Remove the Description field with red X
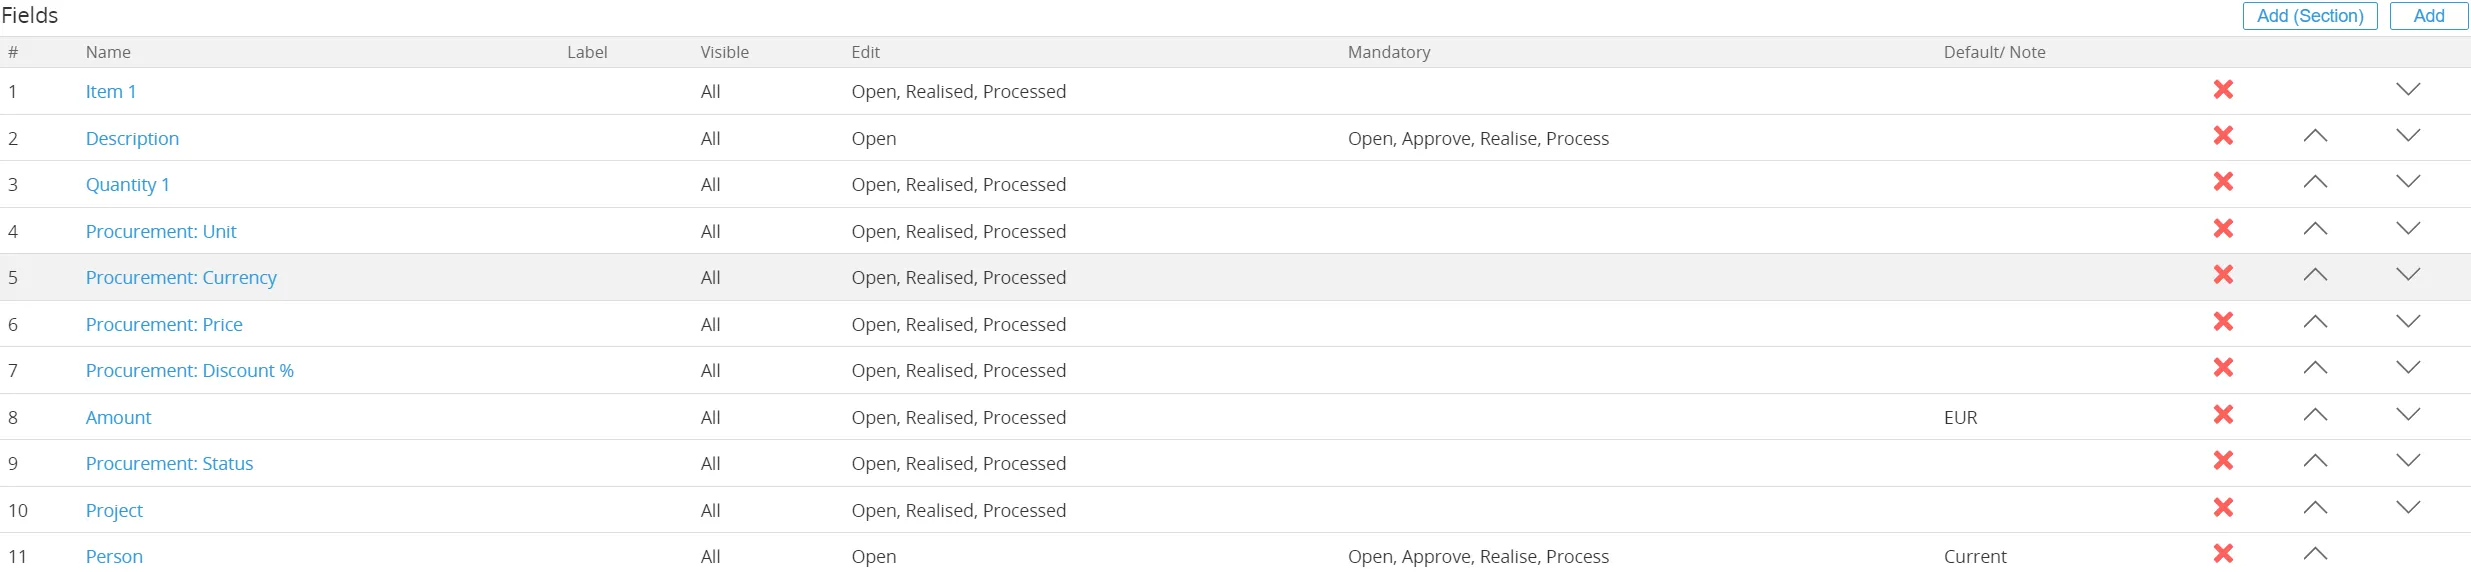The image size is (2471, 572). click(x=2223, y=136)
